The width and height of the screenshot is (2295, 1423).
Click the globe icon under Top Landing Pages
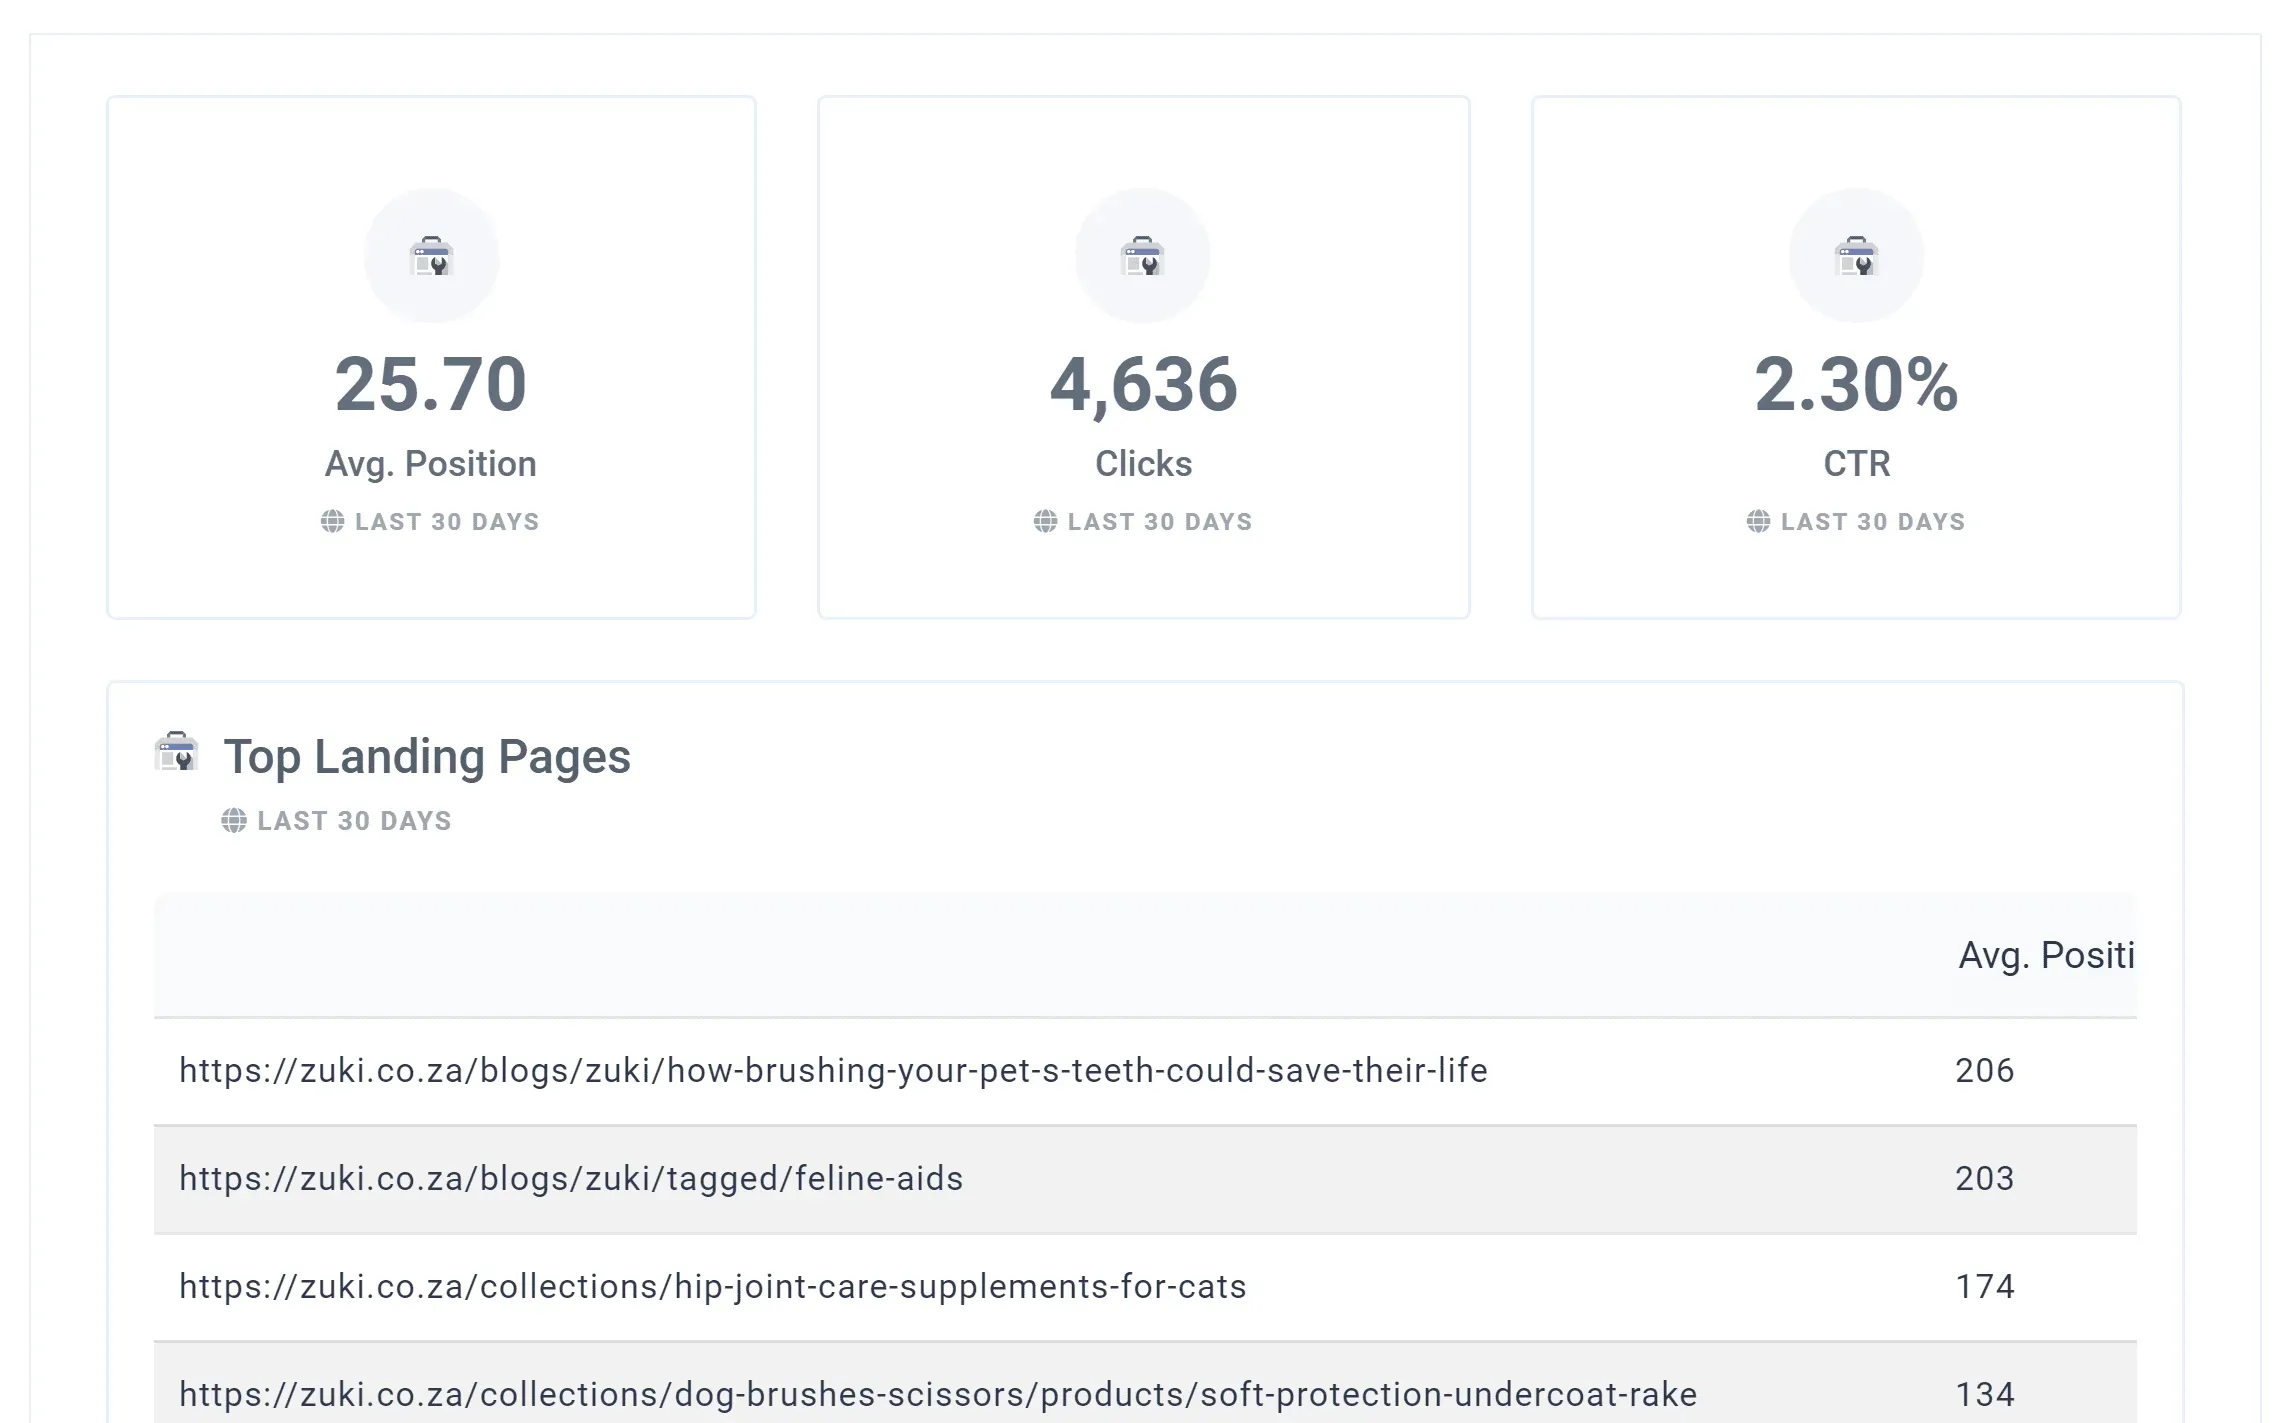coord(234,820)
